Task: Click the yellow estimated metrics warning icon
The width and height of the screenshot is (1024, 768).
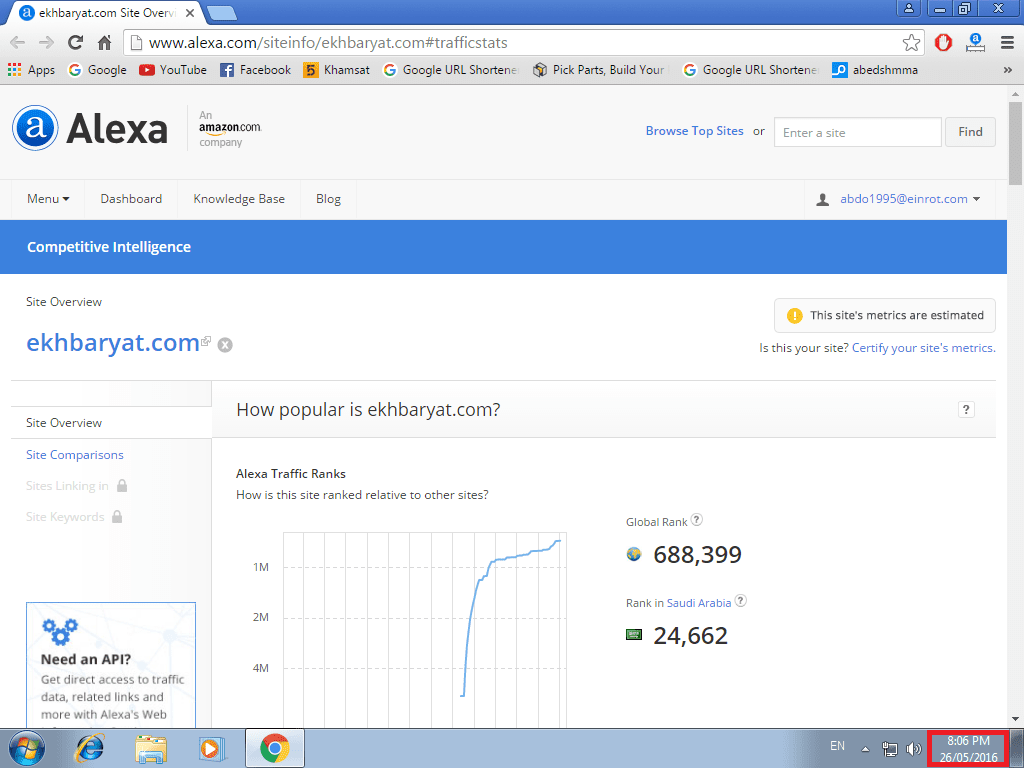Action: click(794, 315)
